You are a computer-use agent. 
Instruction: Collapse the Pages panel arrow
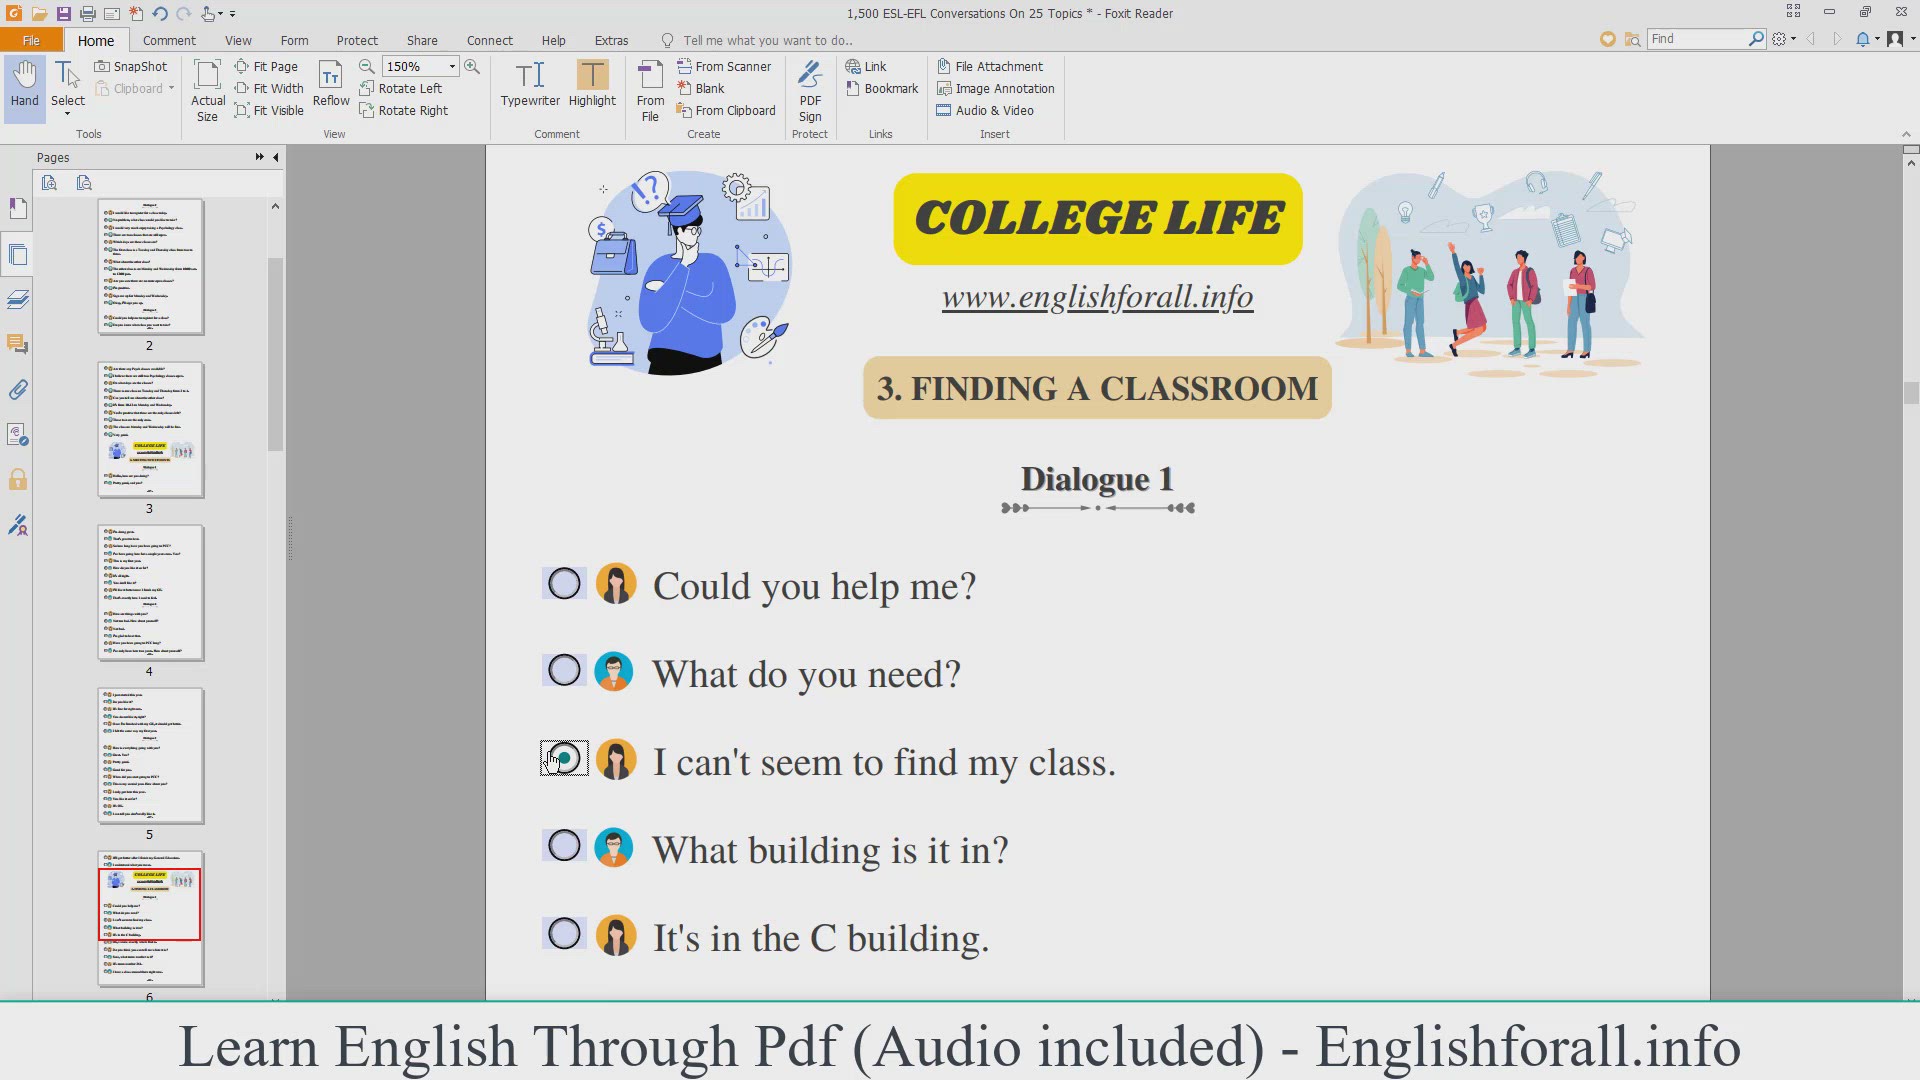[276, 157]
